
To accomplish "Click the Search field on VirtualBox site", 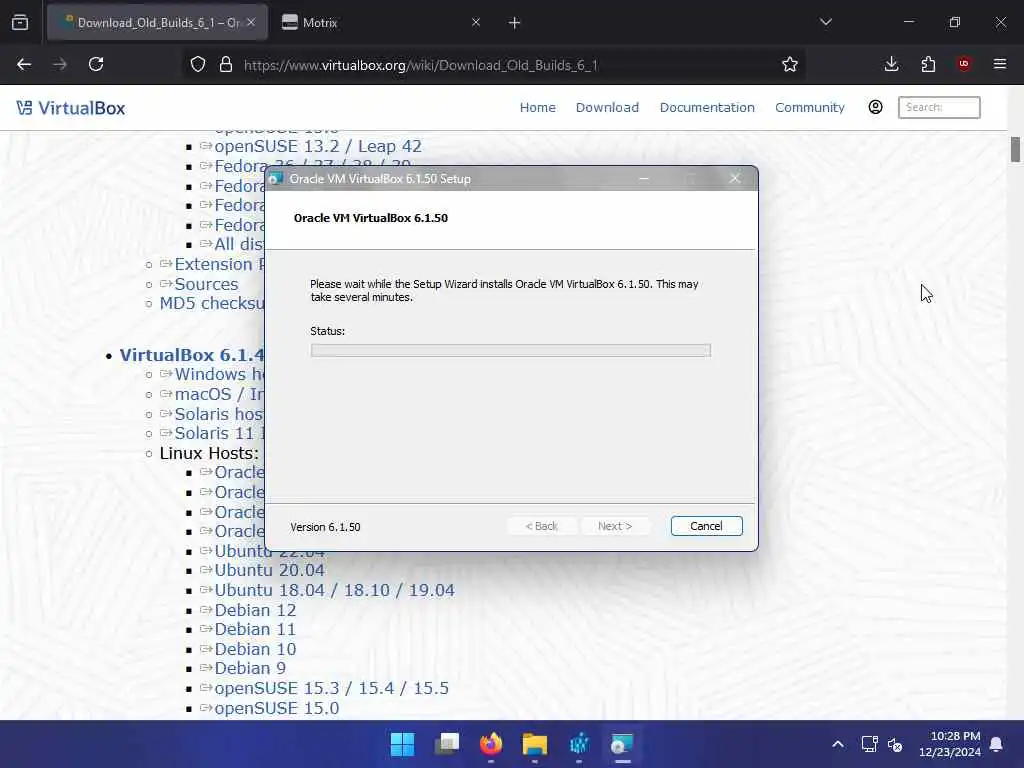I will (939, 107).
